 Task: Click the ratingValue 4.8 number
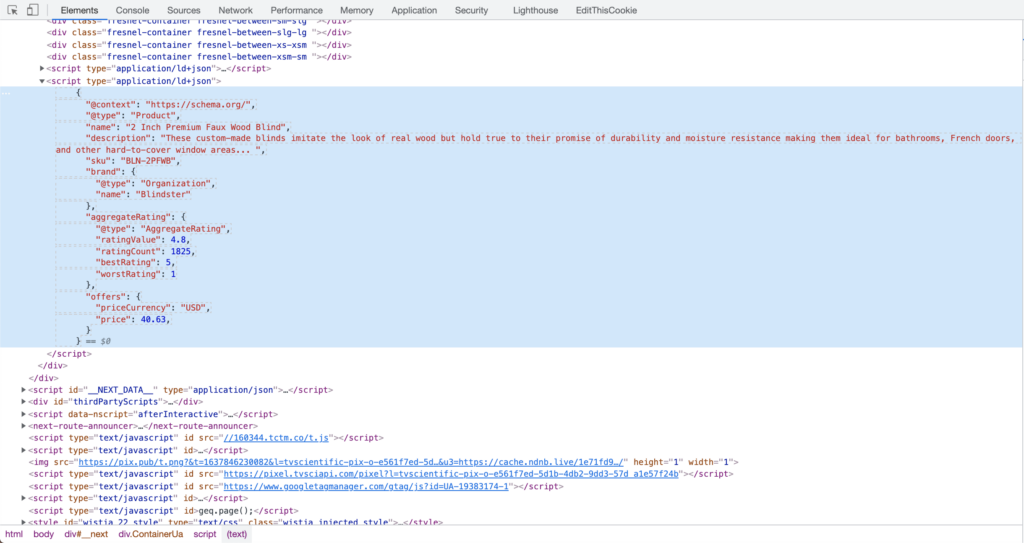tap(178, 240)
